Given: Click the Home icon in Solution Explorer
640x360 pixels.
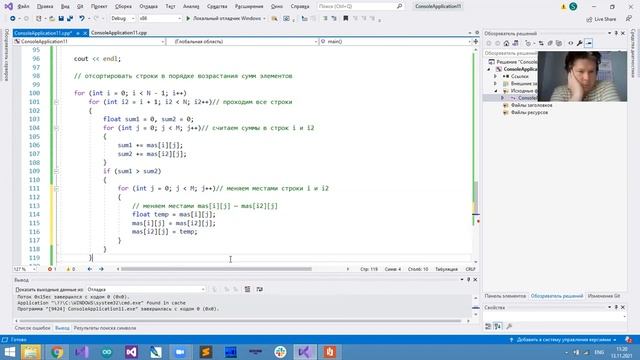Looking at the screenshot, I should coord(507,43).
